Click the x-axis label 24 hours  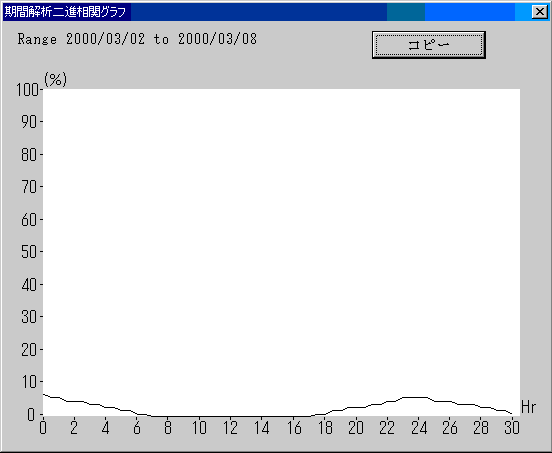pyautogui.click(x=418, y=428)
